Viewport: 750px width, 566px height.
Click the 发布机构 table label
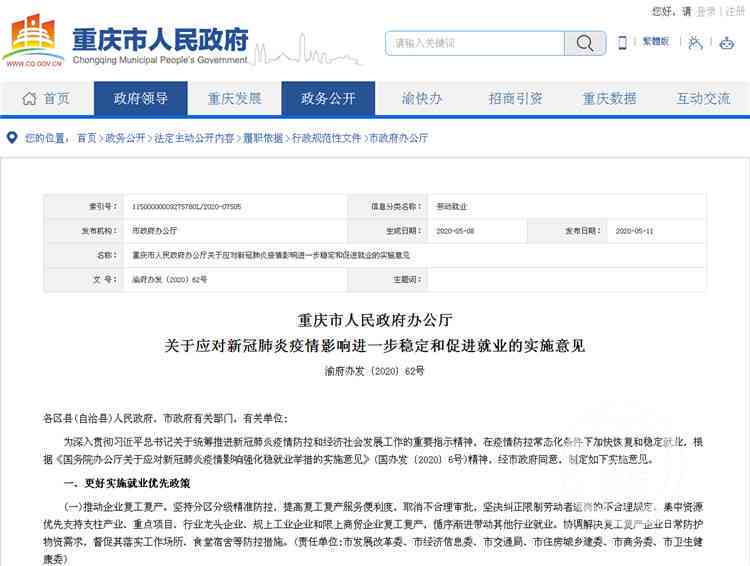[99, 231]
